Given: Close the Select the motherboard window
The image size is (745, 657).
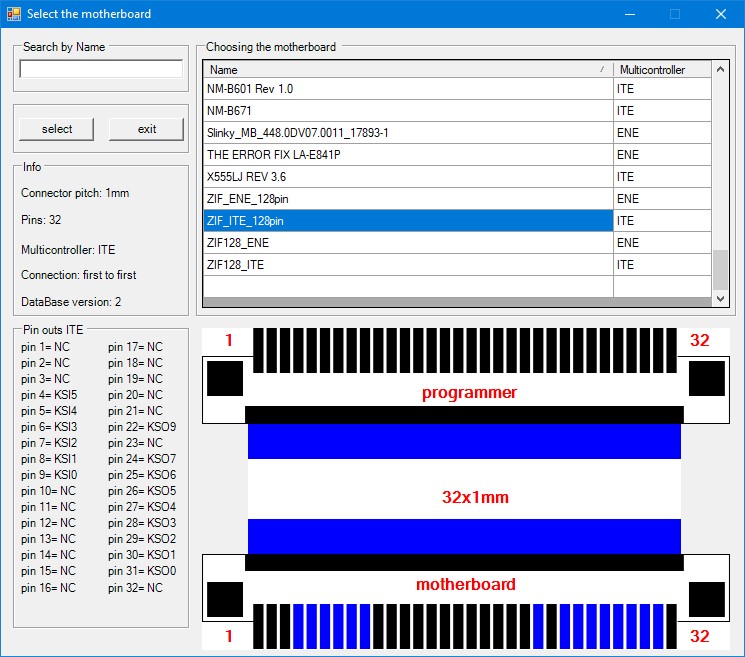Looking at the screenshot, I should pos(720,14).
